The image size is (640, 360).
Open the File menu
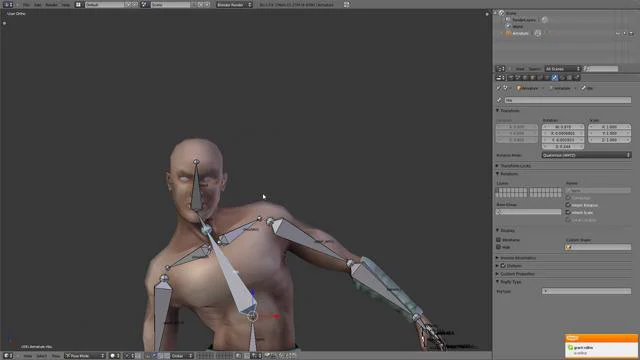click(27, 4)
